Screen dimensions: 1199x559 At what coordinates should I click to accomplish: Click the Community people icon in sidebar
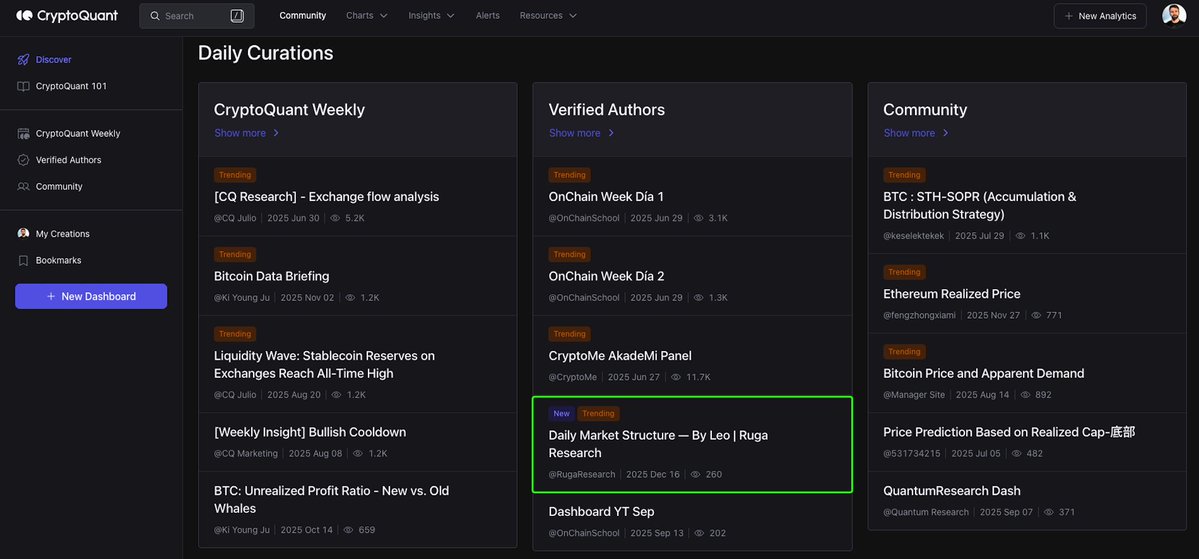pyautogui.click(x=23, y=187)
